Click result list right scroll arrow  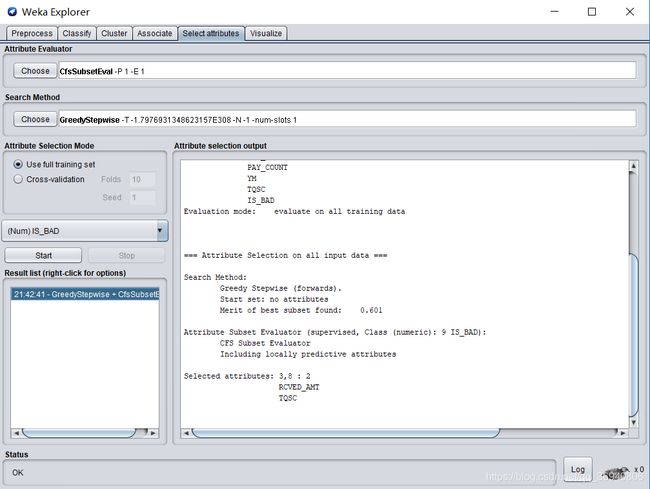(153, 433)
